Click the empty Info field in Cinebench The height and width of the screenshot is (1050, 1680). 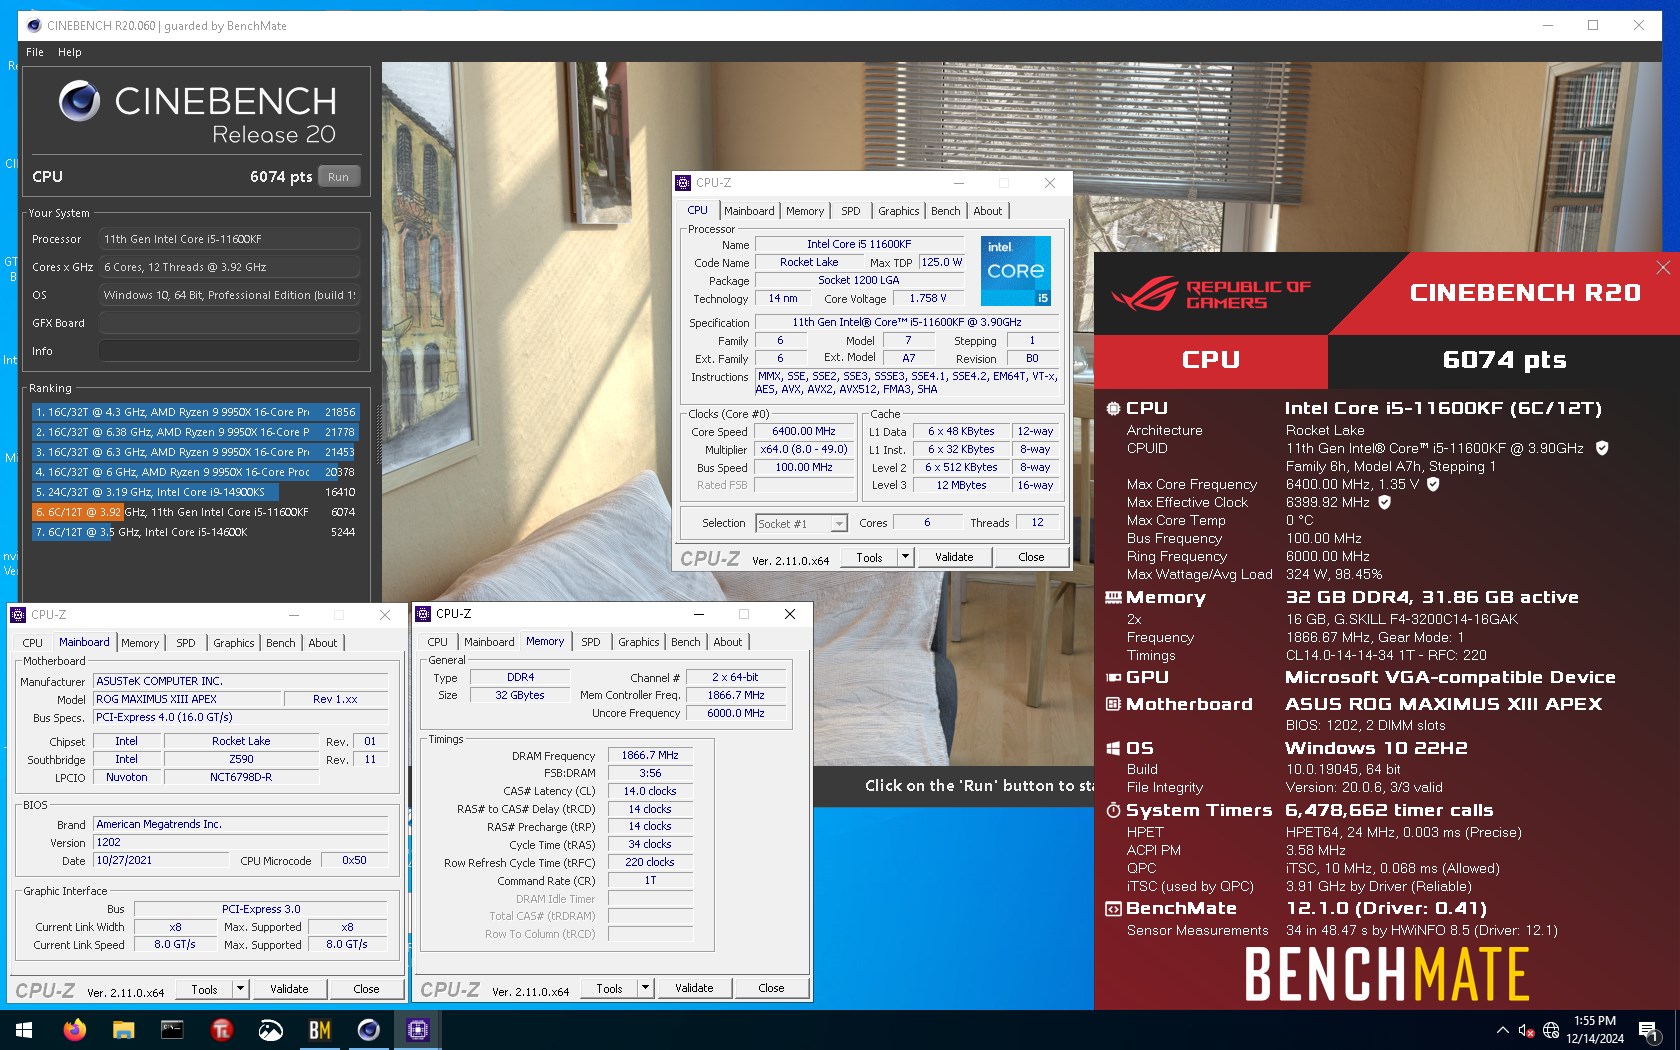click(229, 351)
